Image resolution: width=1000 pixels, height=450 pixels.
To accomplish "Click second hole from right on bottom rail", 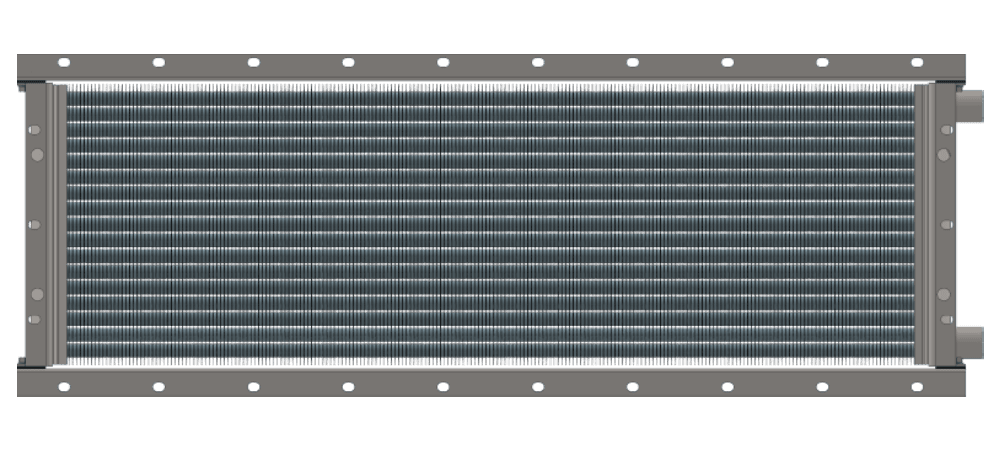I will [822, 387].
